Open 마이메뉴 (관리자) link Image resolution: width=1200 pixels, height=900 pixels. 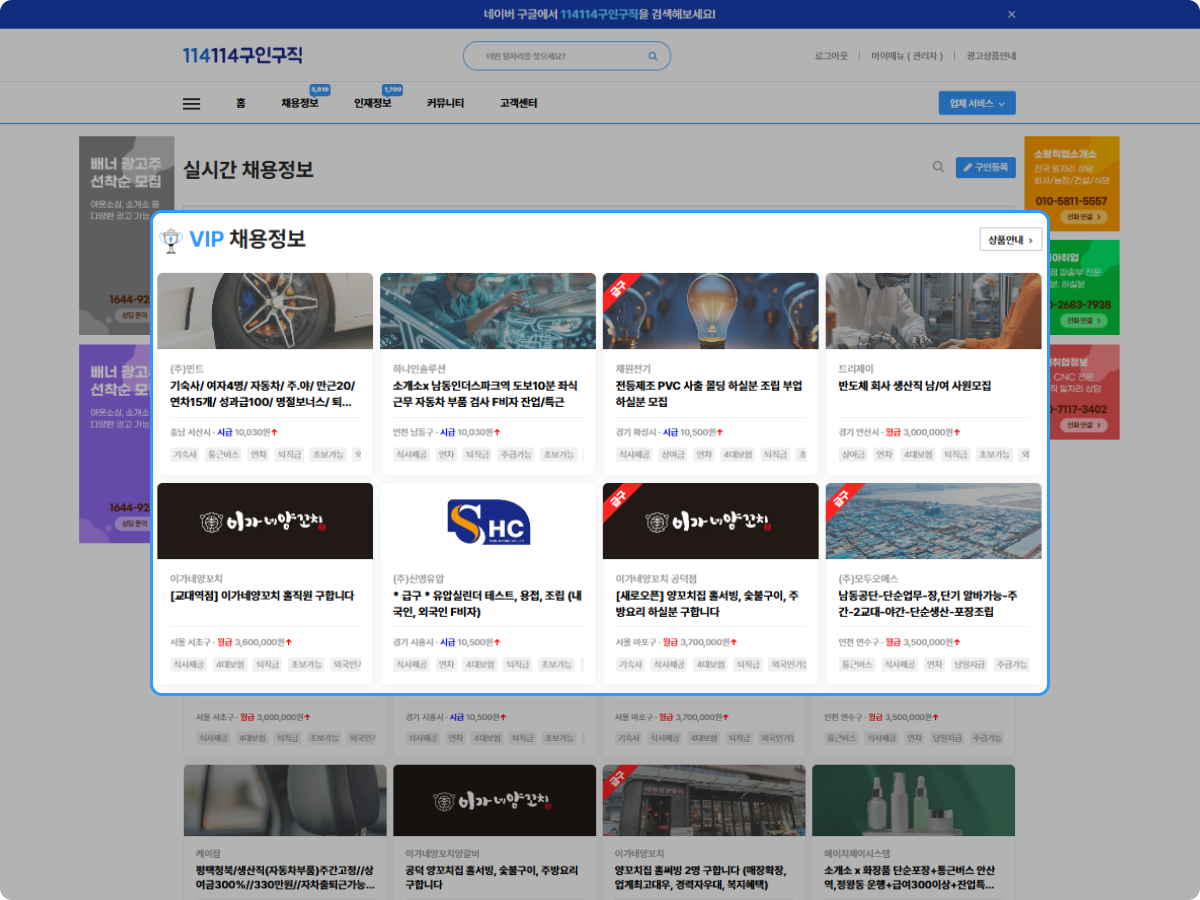point(907,56)
